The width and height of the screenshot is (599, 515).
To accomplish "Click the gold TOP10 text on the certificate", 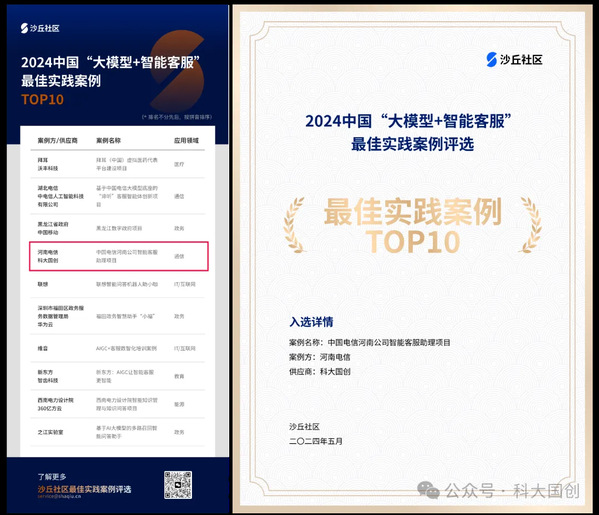I will [x=413, y=241].
